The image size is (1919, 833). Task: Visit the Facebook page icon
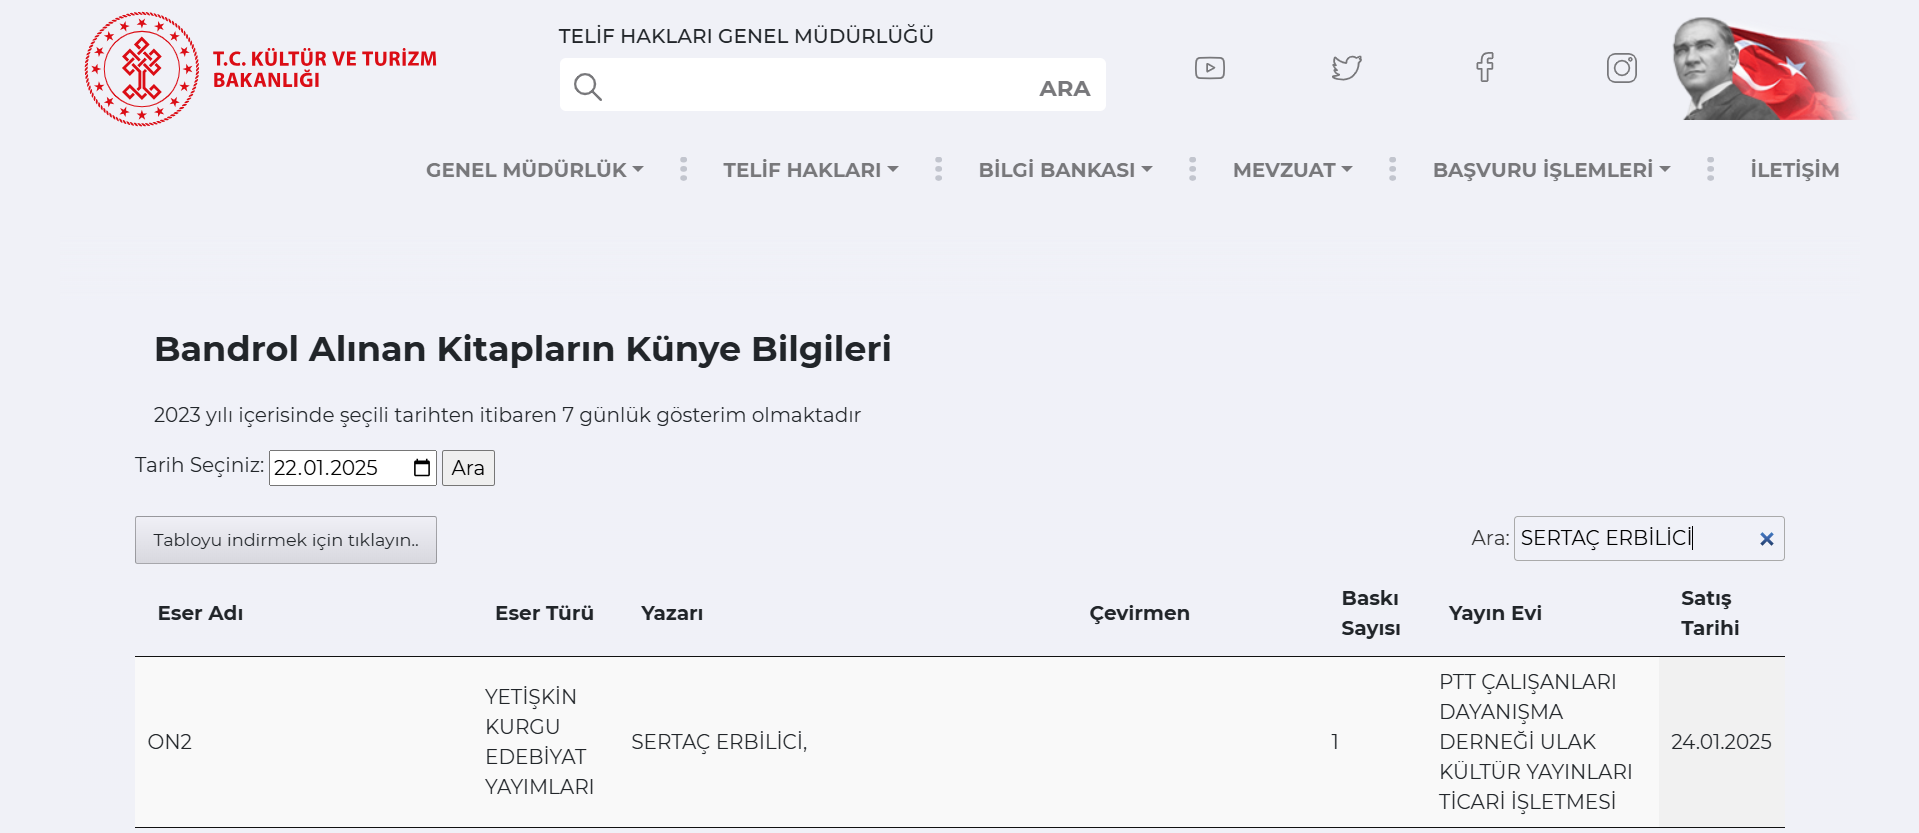click(1485, 68)
